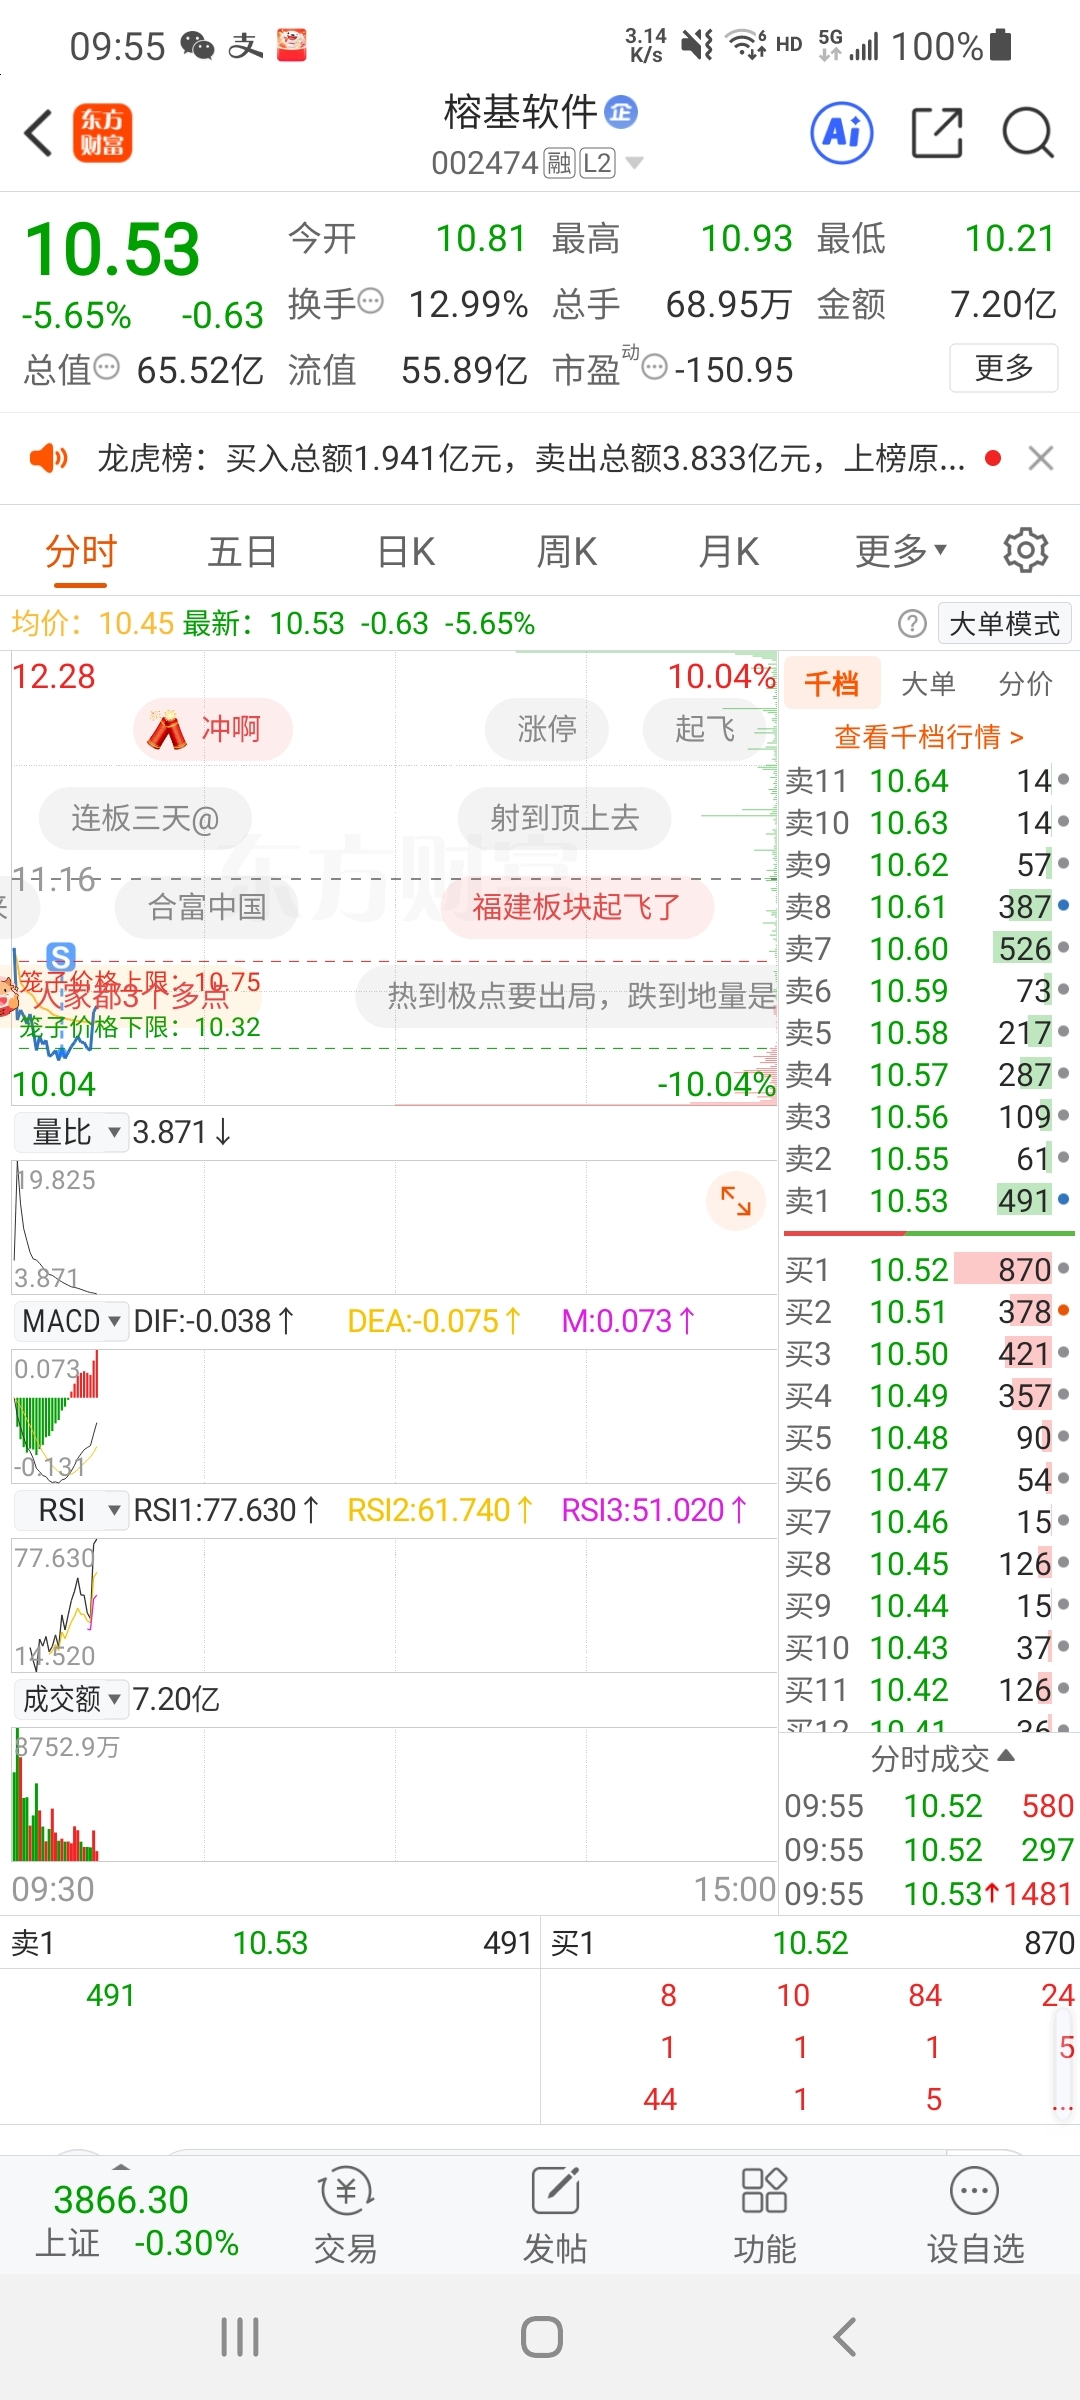Tap the 合富中国 comment bubble
Screen dimensions: 1080x2400
coord(207,908)
